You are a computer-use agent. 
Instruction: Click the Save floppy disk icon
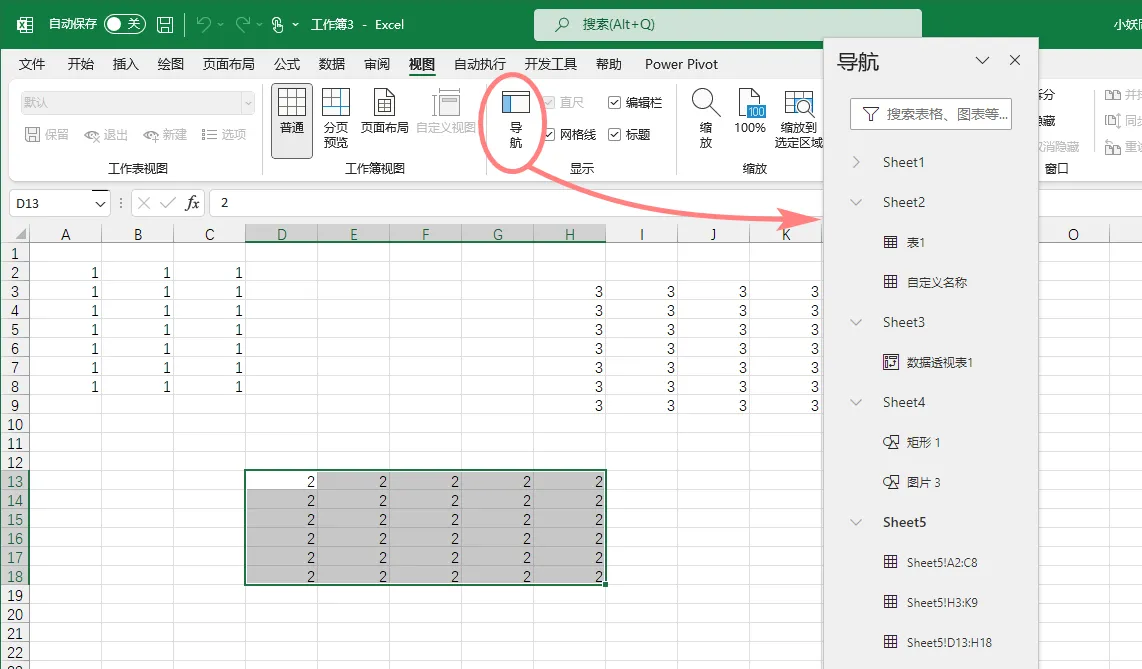coord(165,25)
